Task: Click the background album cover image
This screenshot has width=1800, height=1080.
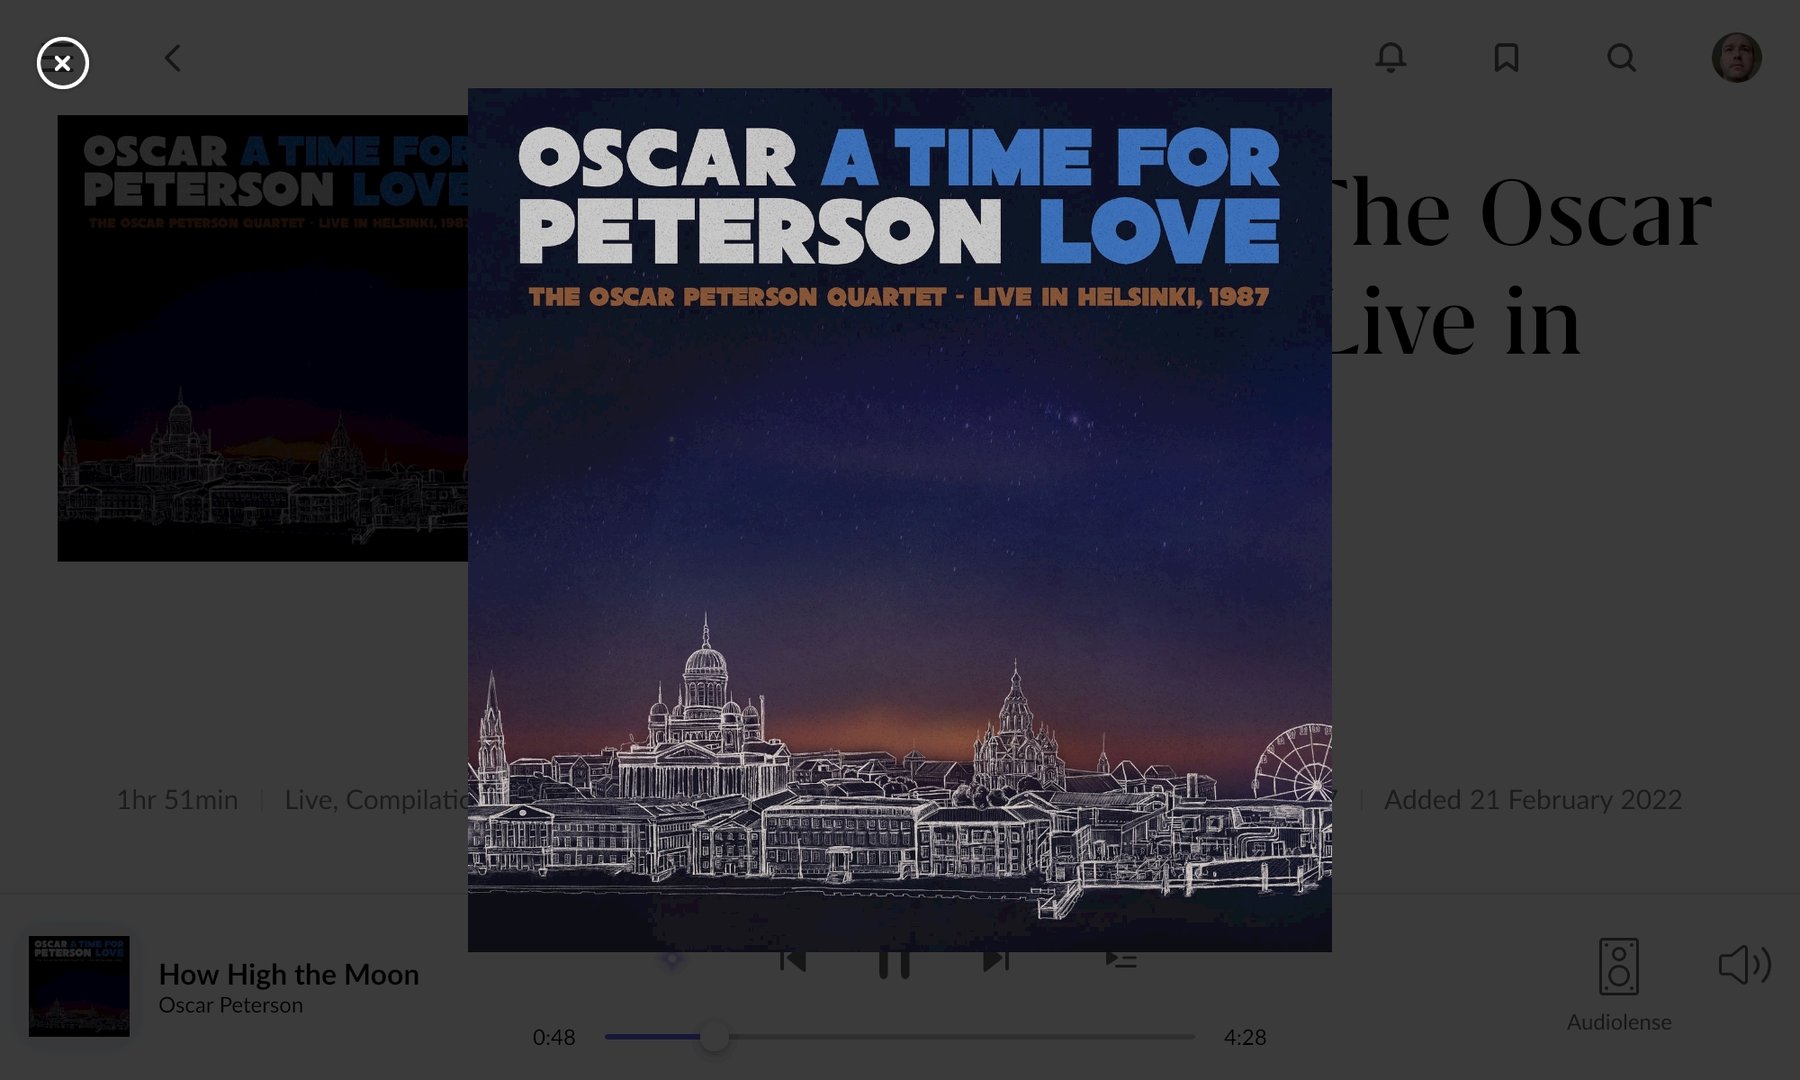Action: click(263, 338)
